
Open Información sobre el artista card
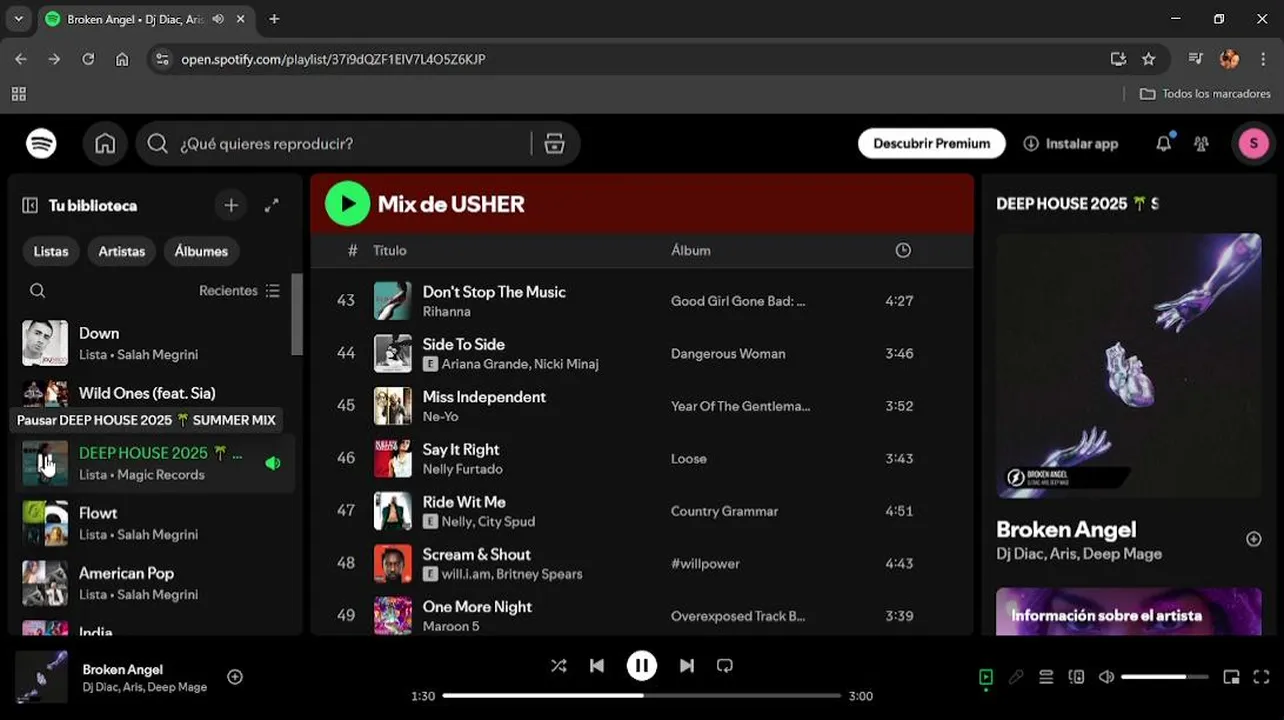coord(1129,611)
